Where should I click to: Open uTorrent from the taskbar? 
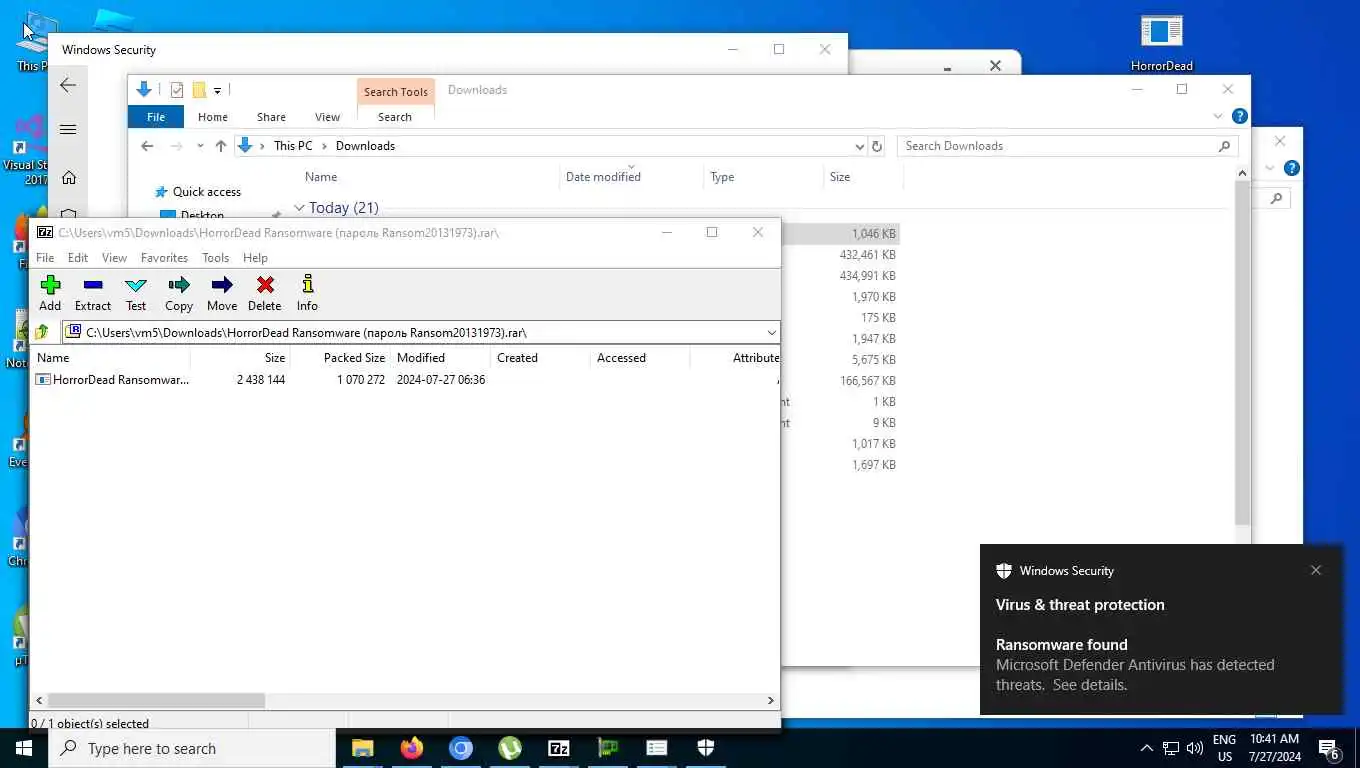(x=510, y=748)
